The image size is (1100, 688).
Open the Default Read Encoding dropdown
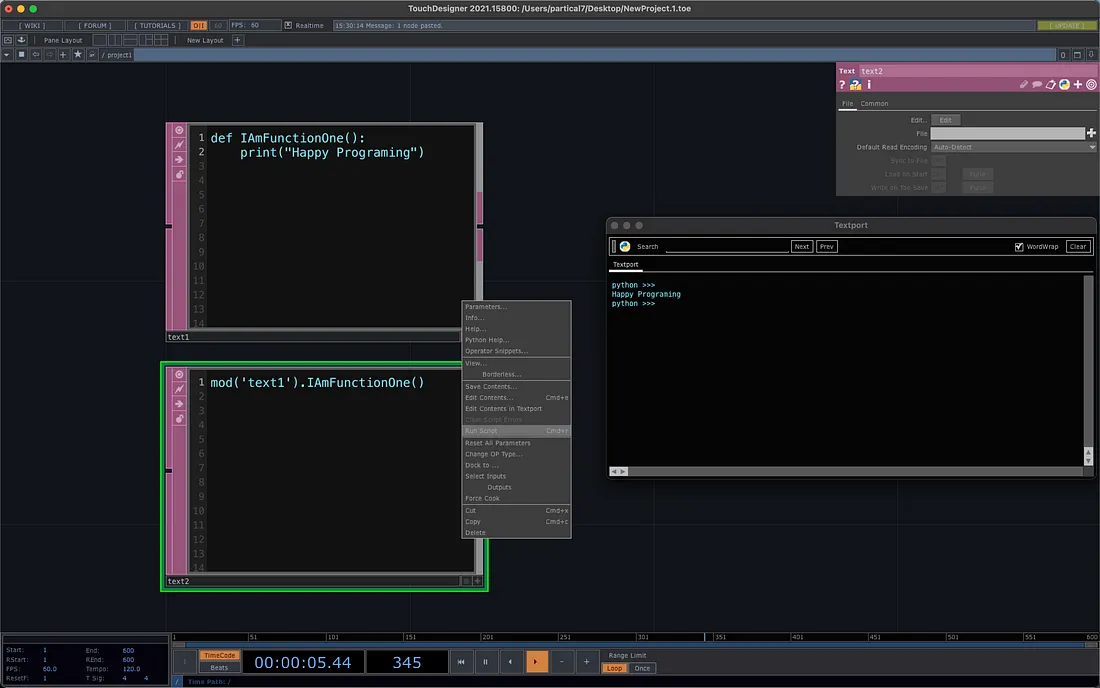[1013, 147]
